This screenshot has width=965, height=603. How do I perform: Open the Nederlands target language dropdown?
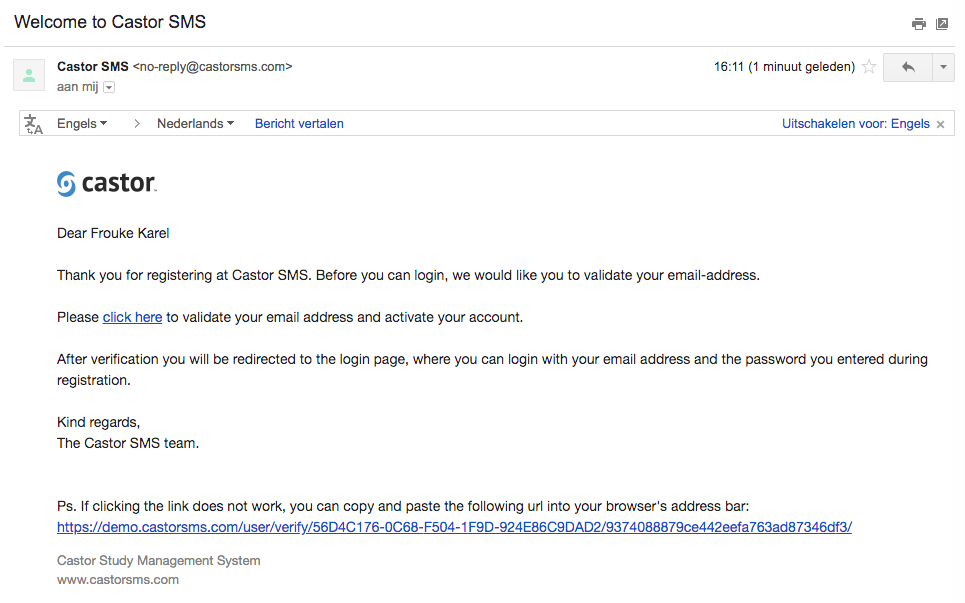(195, 124)
